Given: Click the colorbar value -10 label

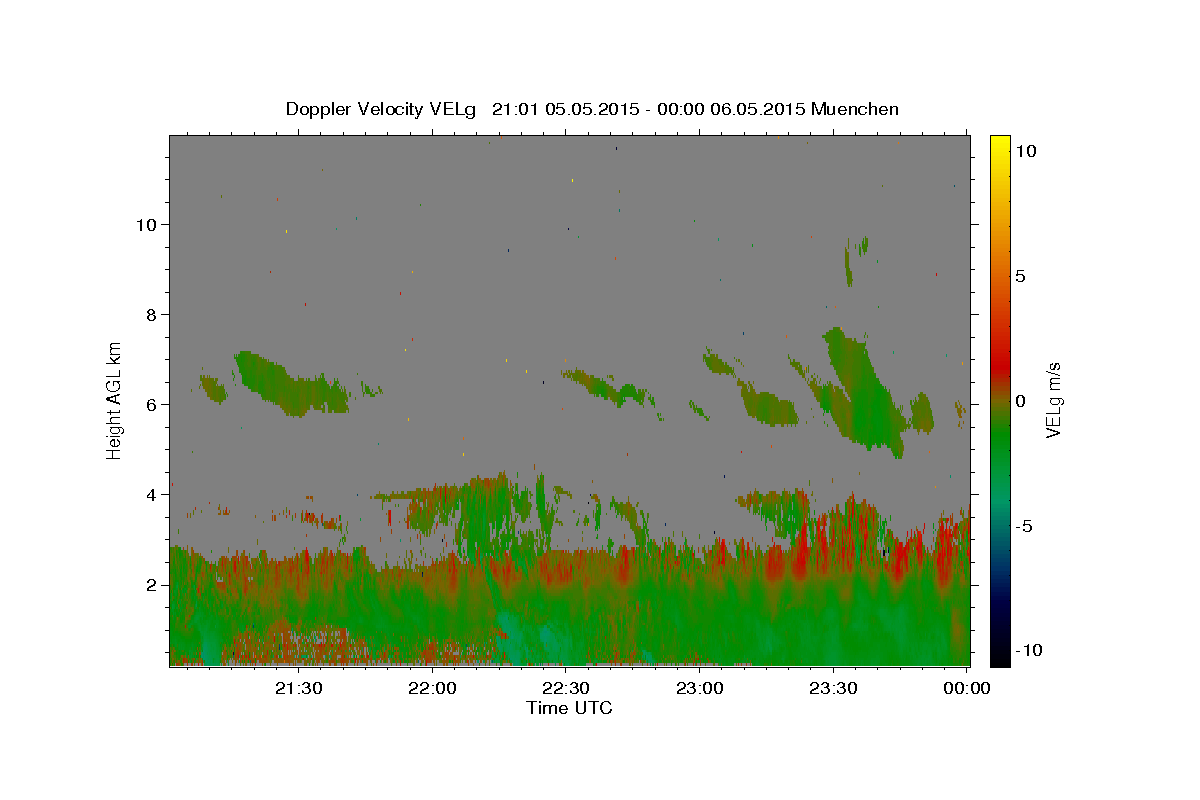Looking at the screenshot, I should 1029,650.
